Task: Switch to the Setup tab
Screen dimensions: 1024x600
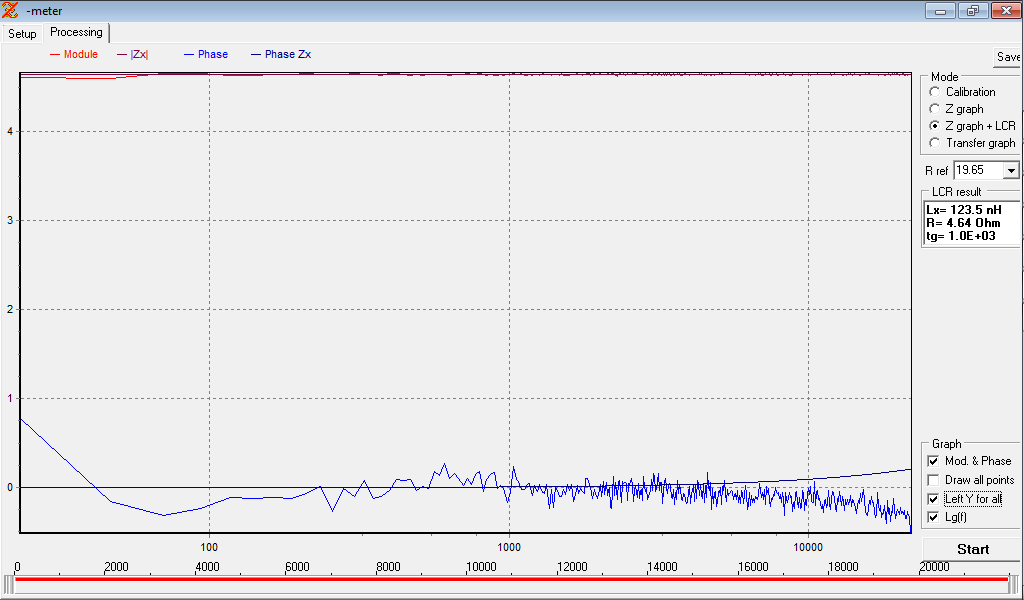Action: (x=22, y=33)
